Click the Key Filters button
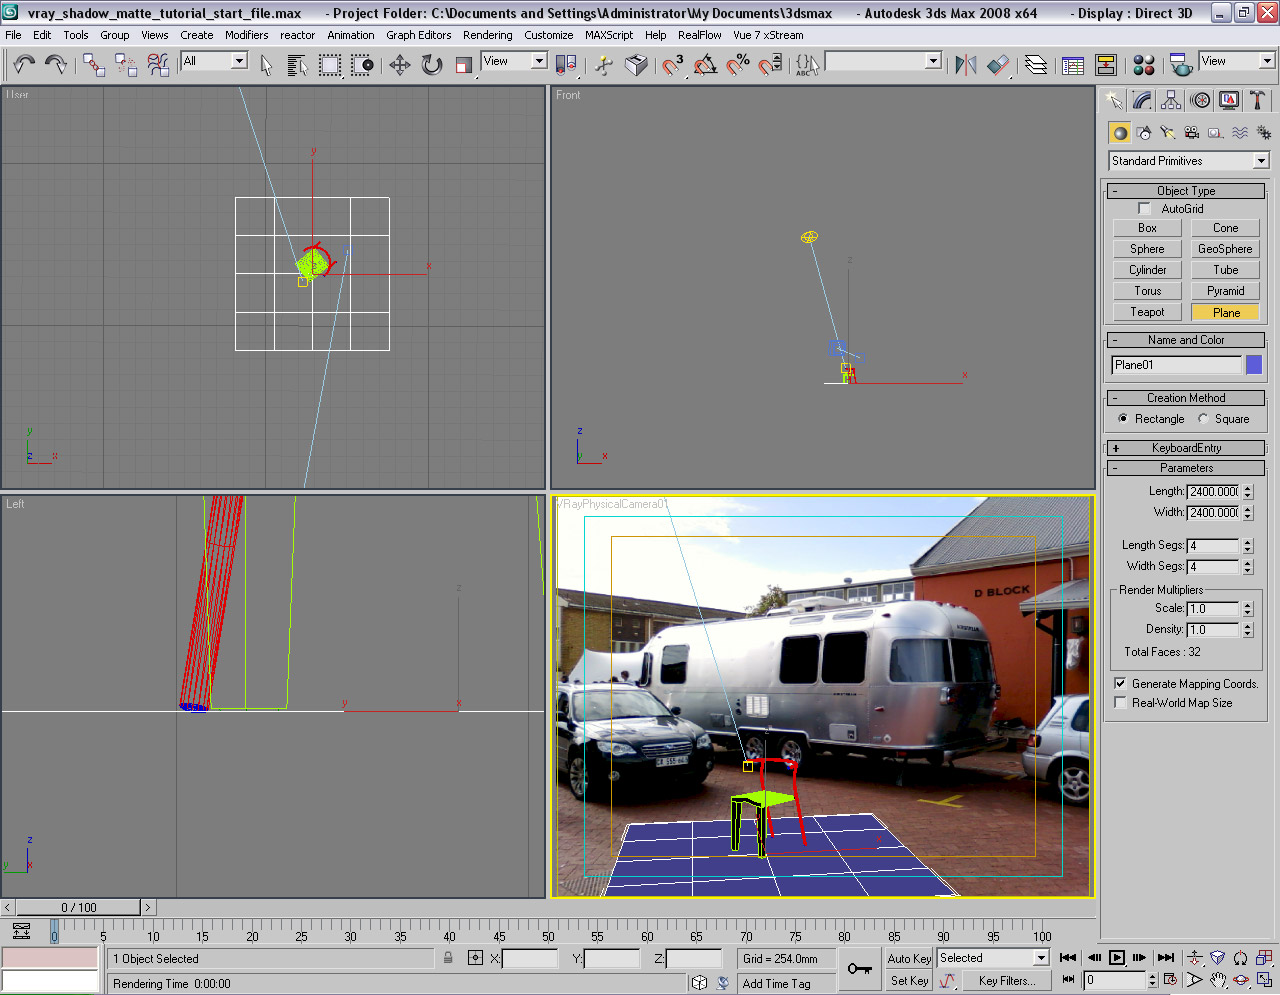This screenshot has width=1280, height=995. pyautogui.click(x=1007, y=981)
